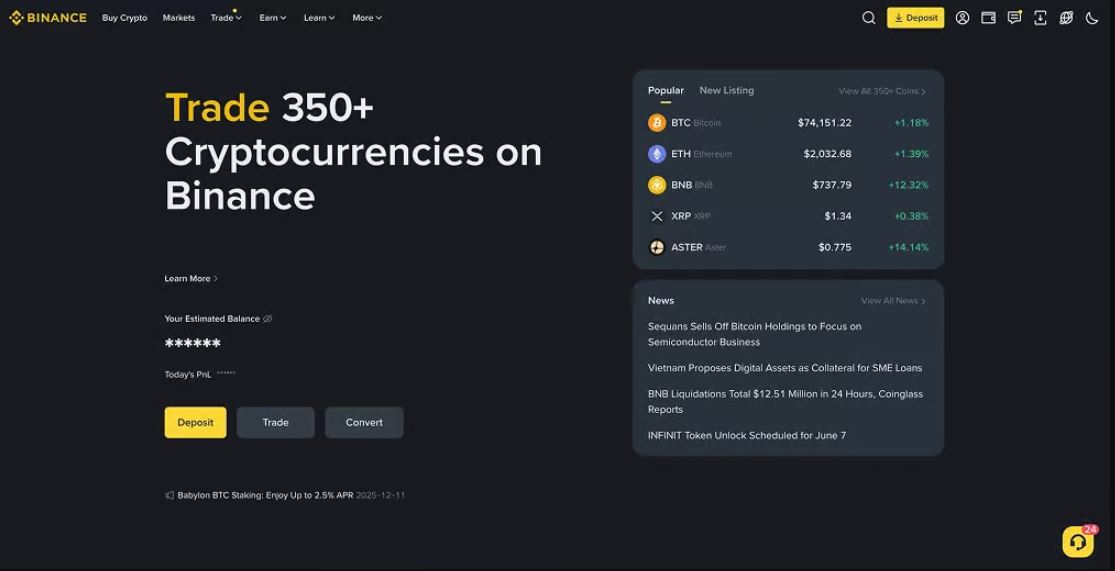The height and width of the screenshot is (571, 1115).
Task: Open Buy Crypto in navigation
Action: pos(124,18)
